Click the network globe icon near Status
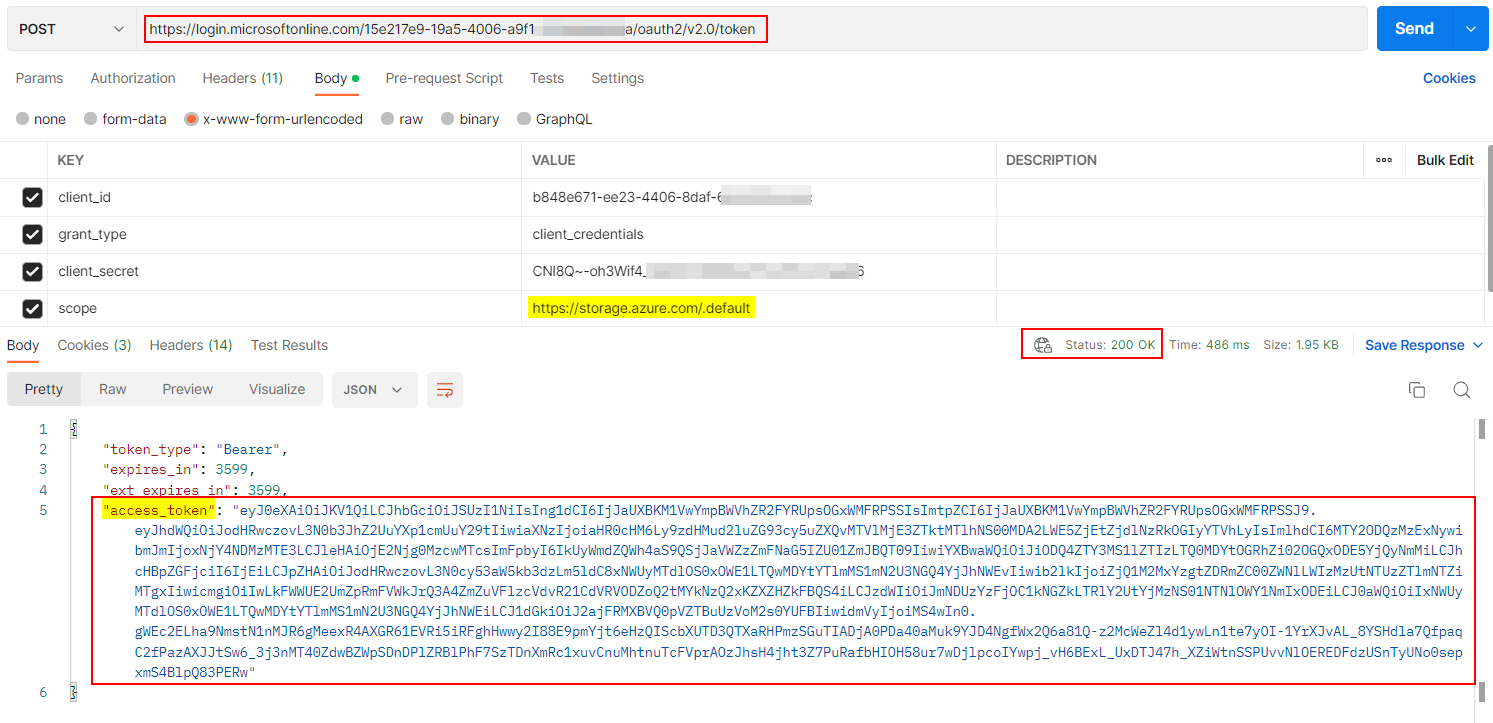 (1043, 345)
